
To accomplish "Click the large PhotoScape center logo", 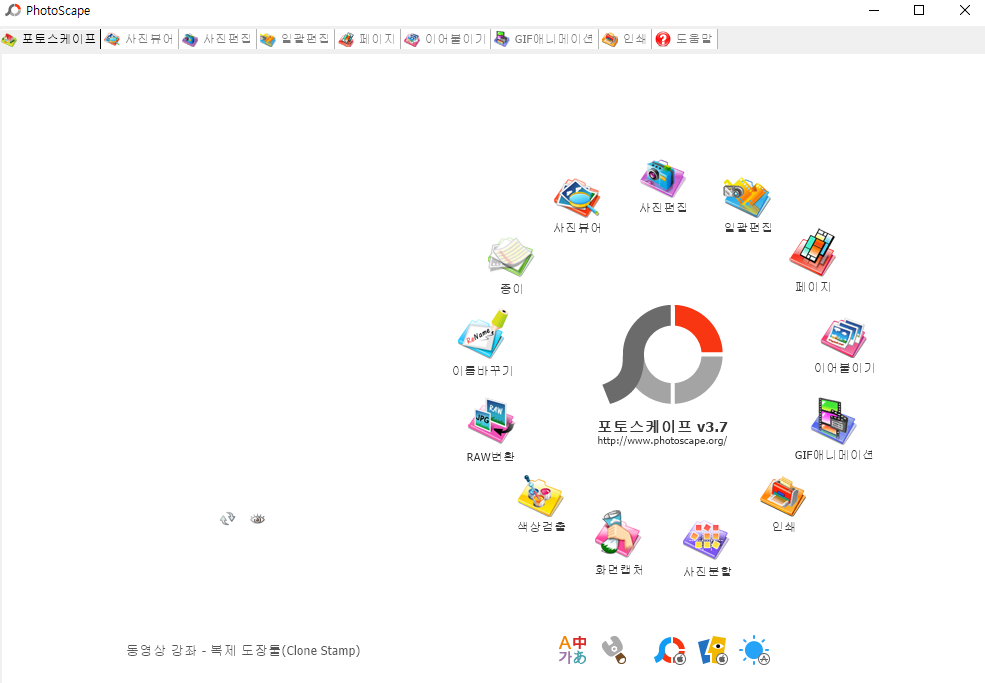I will click(x=663, y=354).
